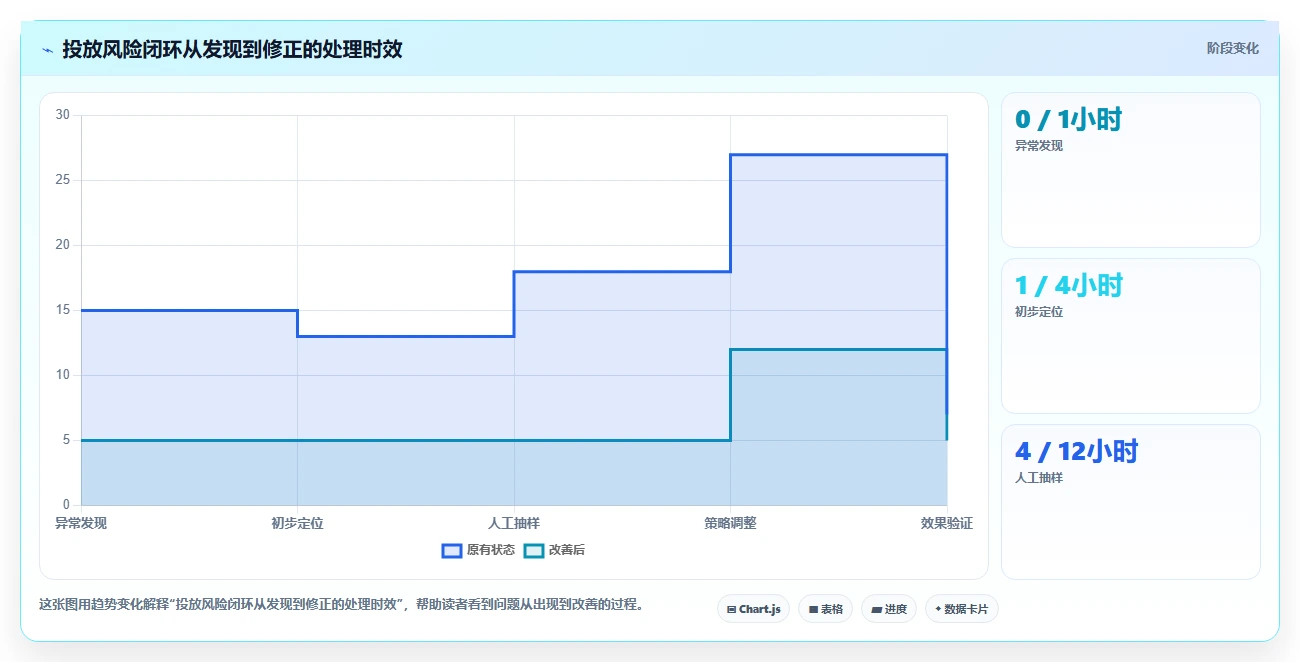Click the 策略调整 x-axis label

coord(730,523)
